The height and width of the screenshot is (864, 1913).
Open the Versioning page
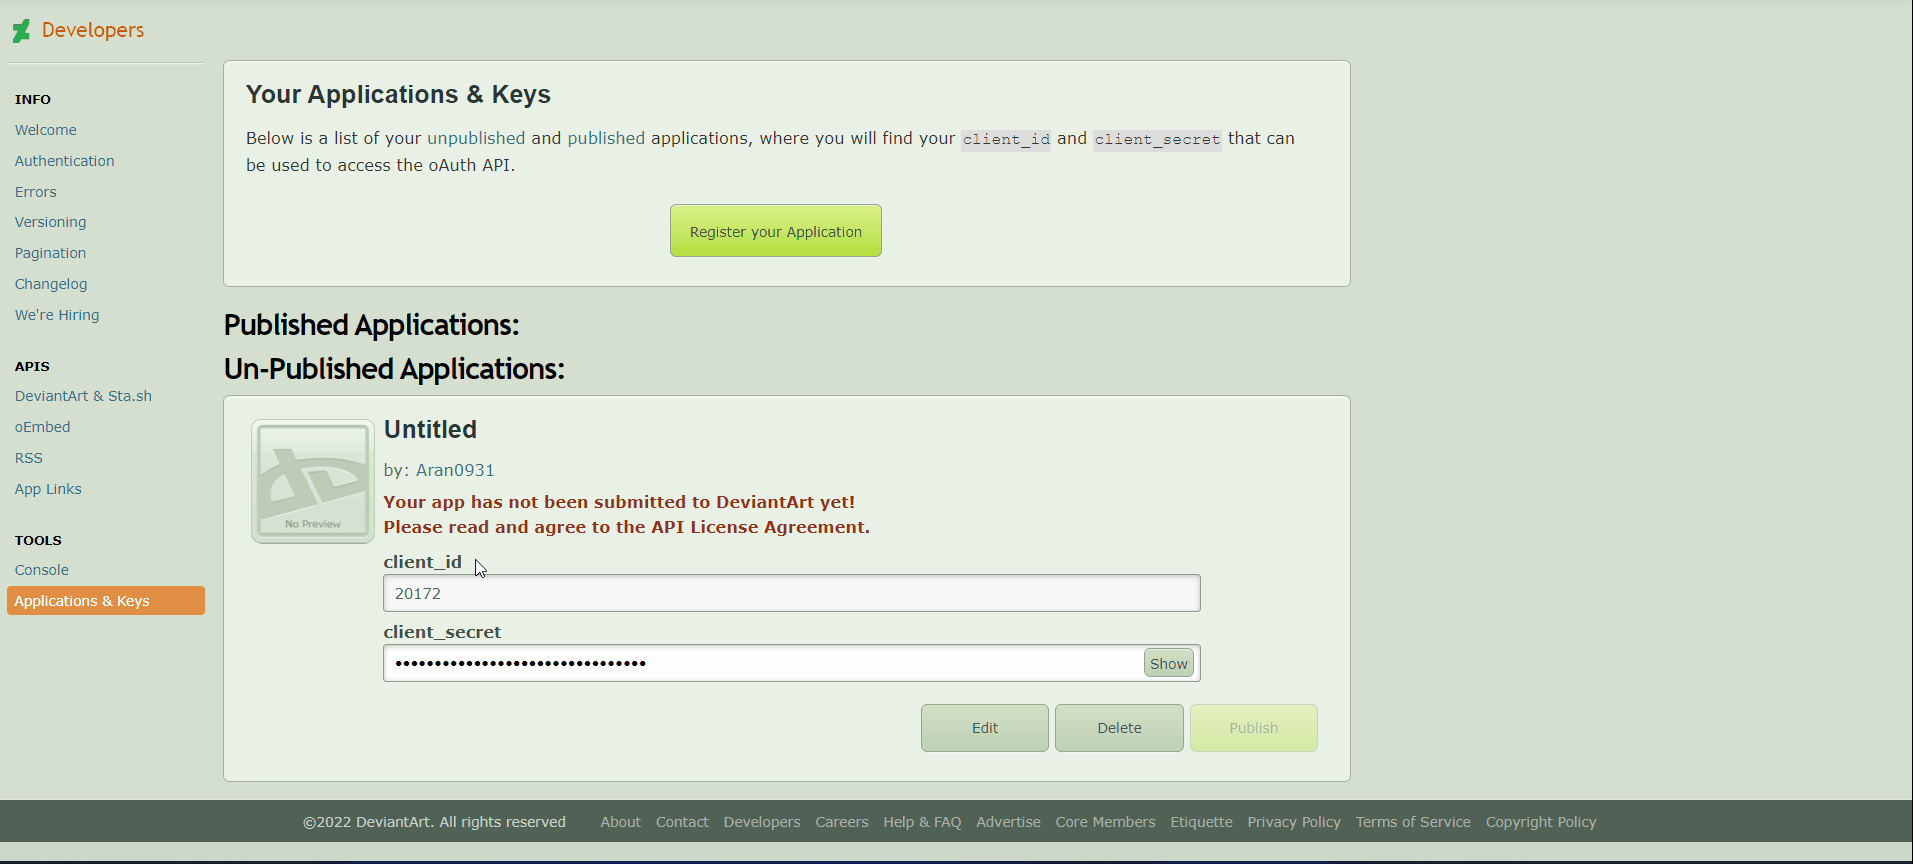coord(51,222)
